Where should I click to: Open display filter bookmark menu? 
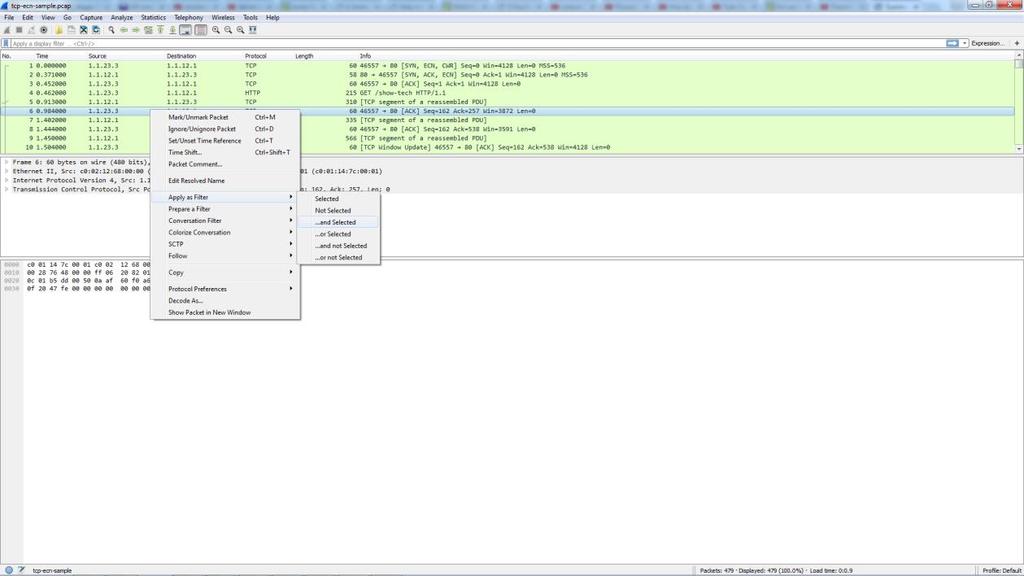click(6, 43)
